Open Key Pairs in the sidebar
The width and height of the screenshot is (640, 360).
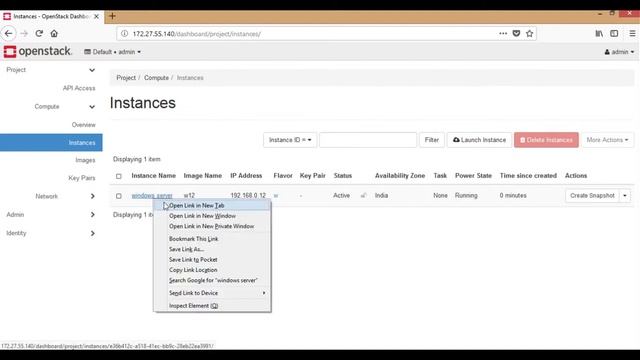click(x=82, y=178)
